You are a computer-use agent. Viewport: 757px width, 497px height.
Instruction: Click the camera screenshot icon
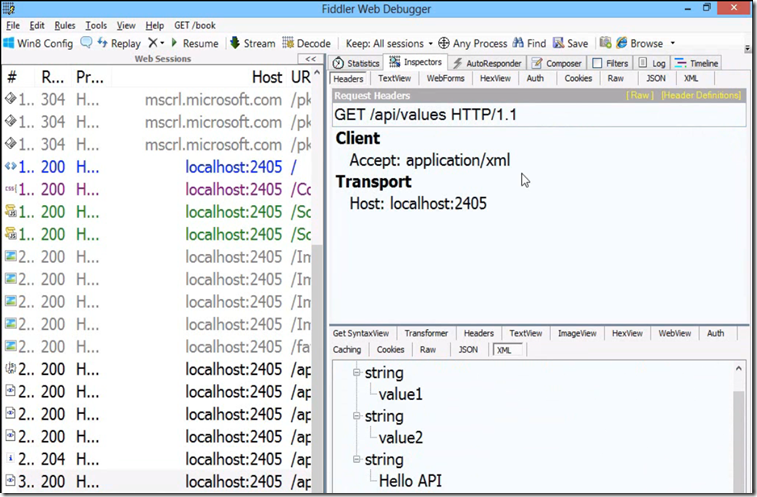coord(605,43)
